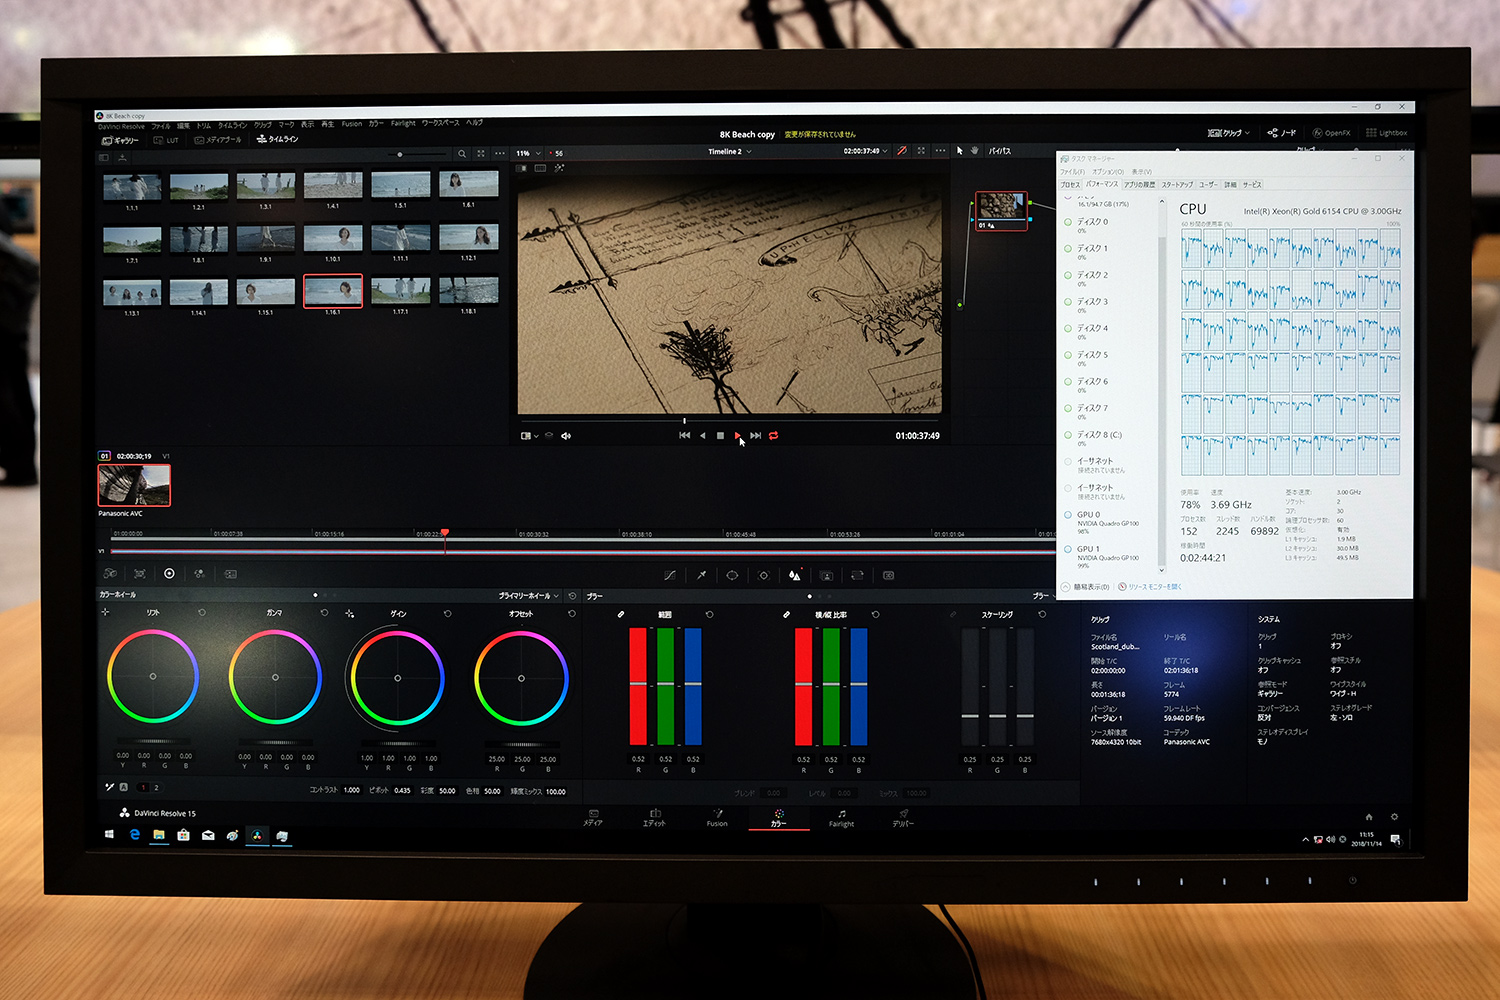Image resolution: width=1500 pixels, height=1000 pixels.
Task: Open the Key palette icon
Action: tap(826, 575)
